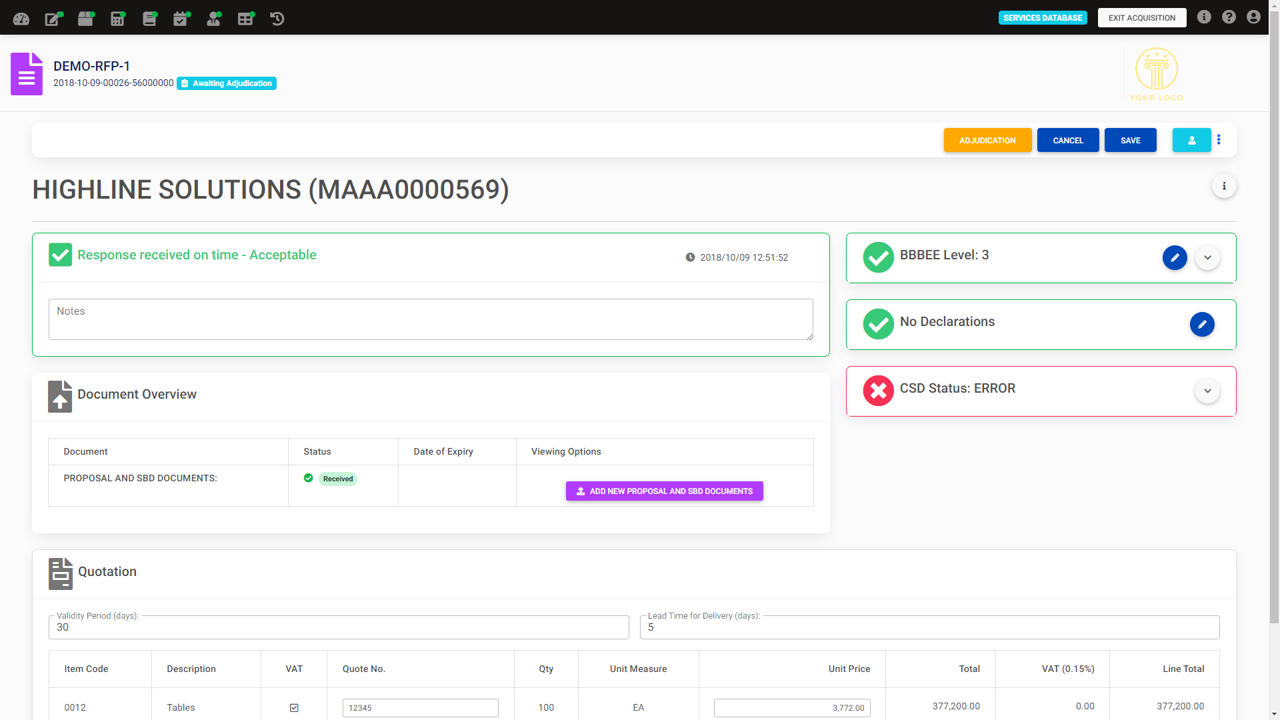Click the calculator icon in top bar
The height and width of the screenshot is (720, 1280).
117,18
